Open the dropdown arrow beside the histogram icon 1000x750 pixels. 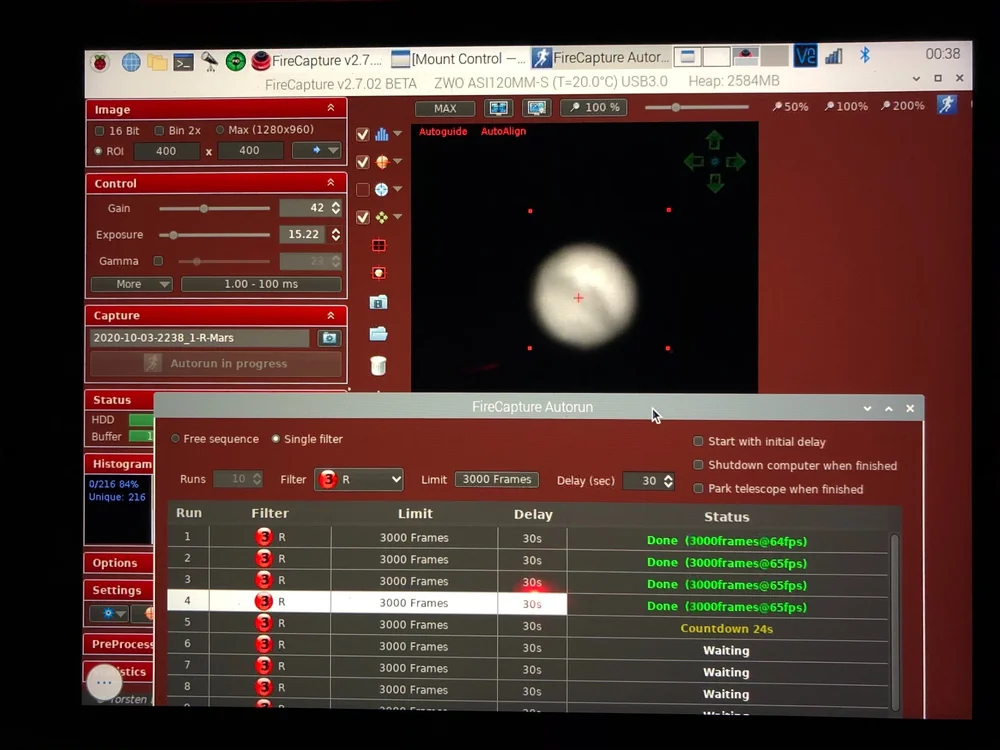tap(398, 134)
